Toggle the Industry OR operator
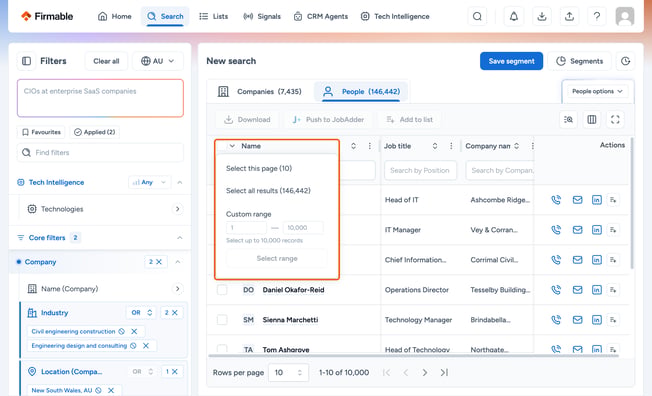Image resolution: width=652 pixels, height=396 pixels. 141,313
